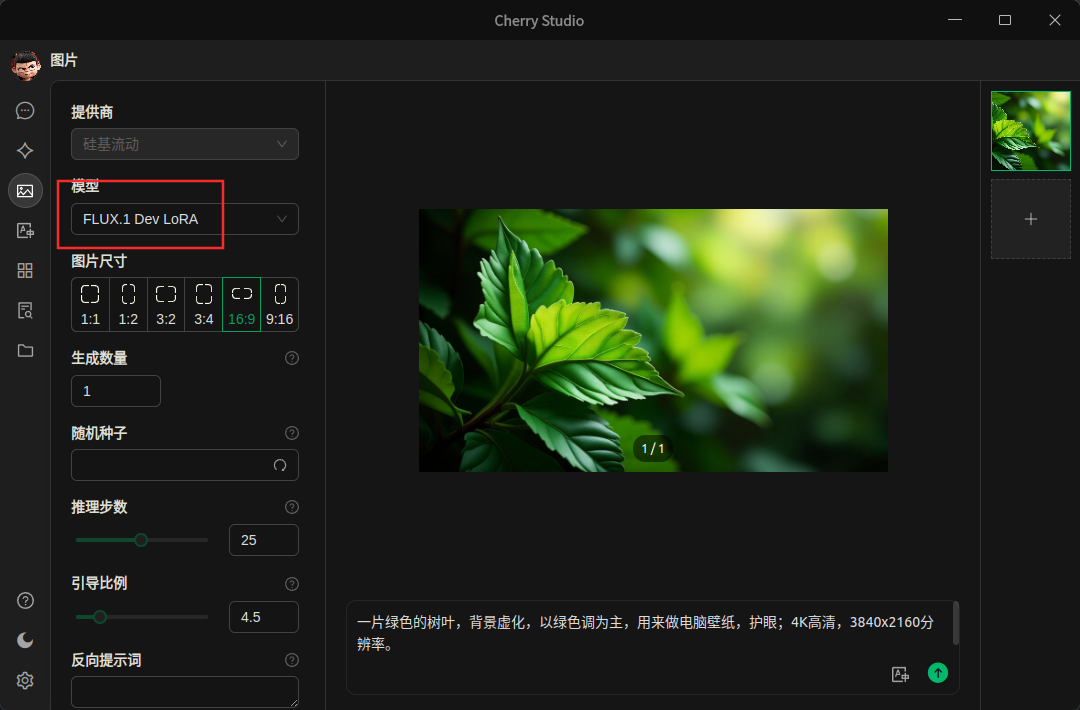Image resolution: width=1080 pixels, height=710 pixels.
Task: Open the translate sidebar icon
Action: coord(25,231)
